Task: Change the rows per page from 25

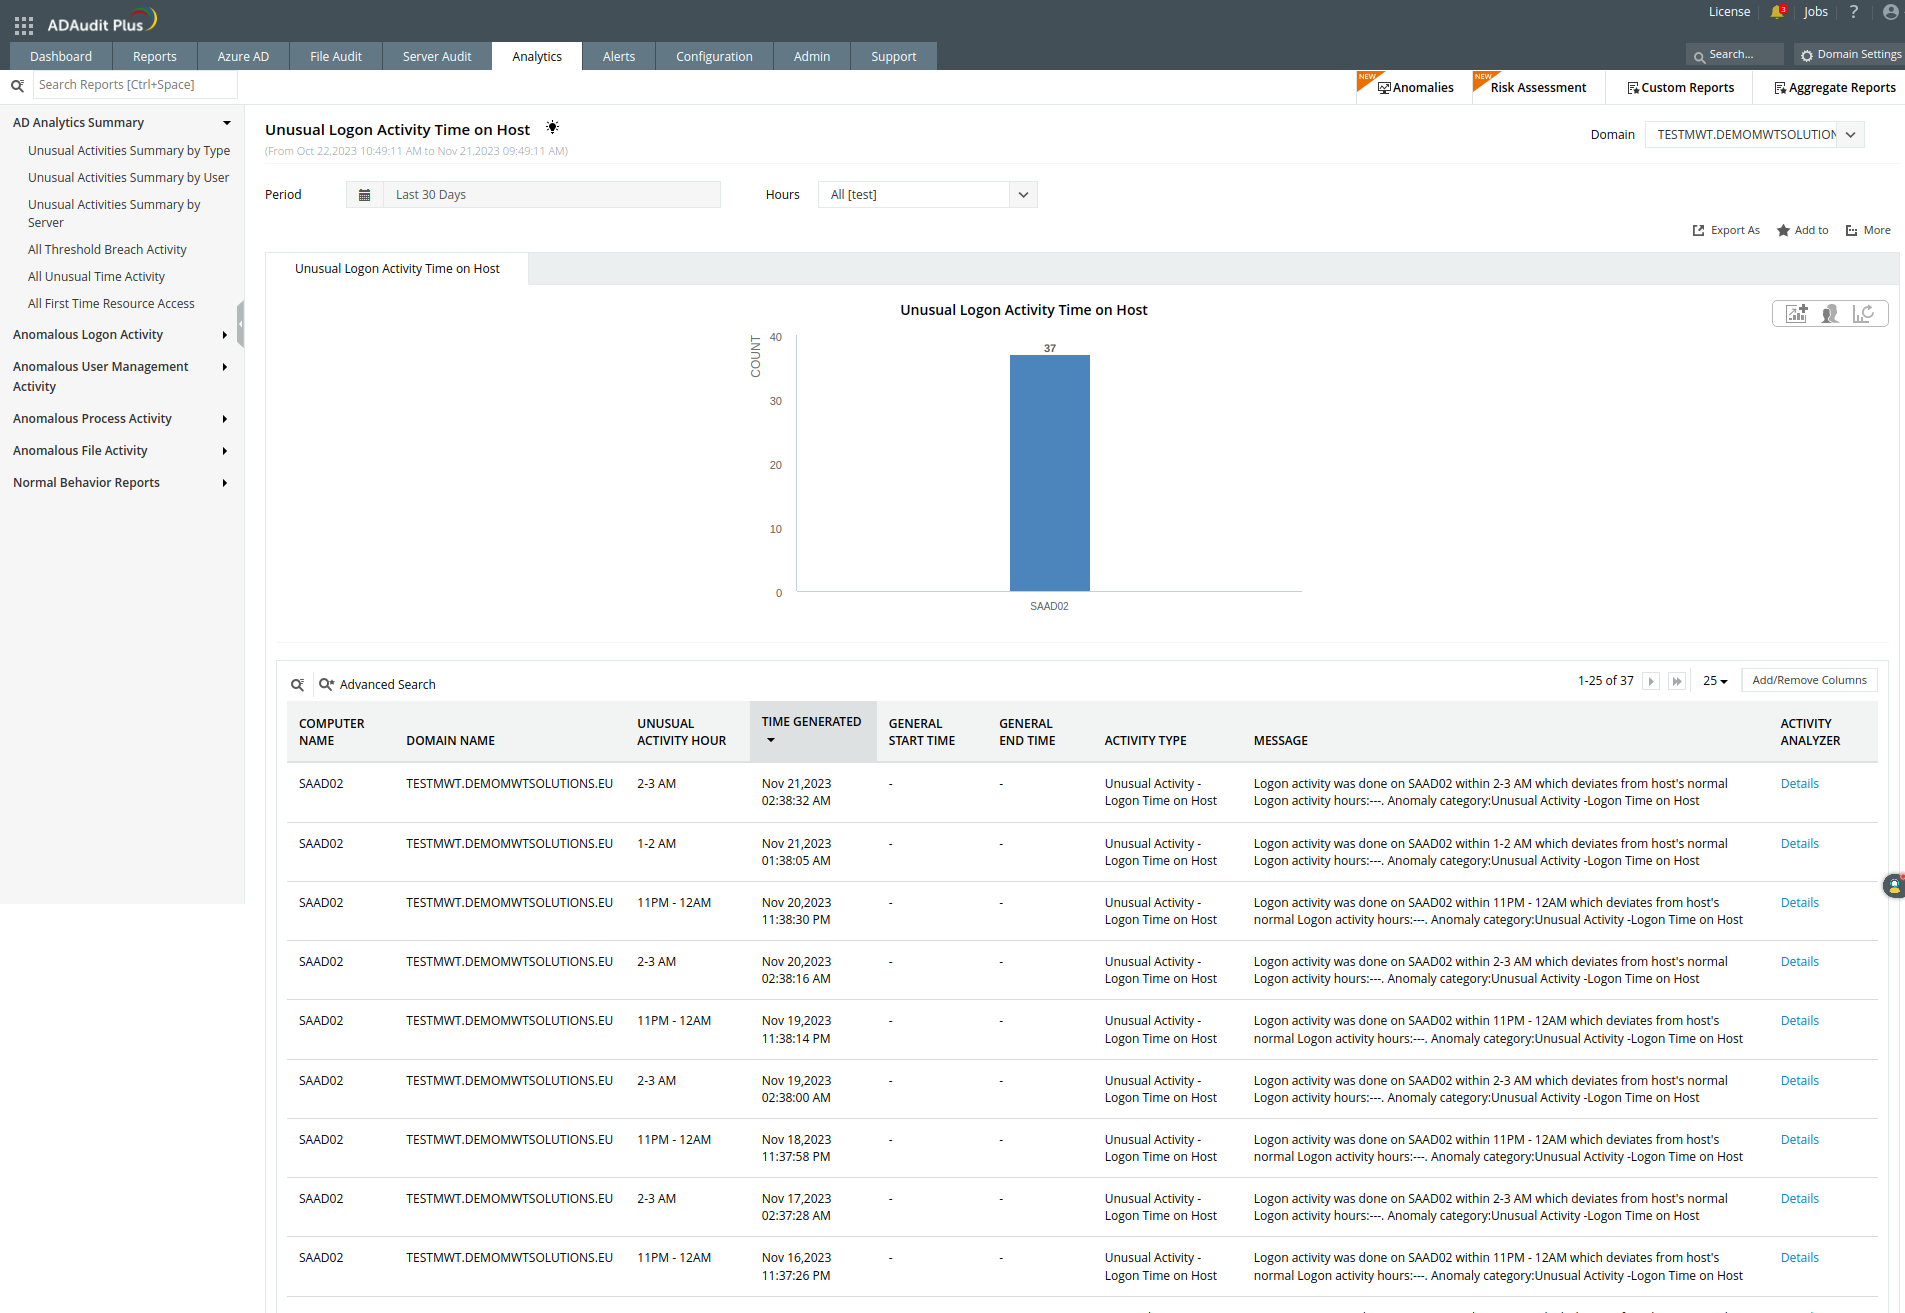Action: point(1715,681)
